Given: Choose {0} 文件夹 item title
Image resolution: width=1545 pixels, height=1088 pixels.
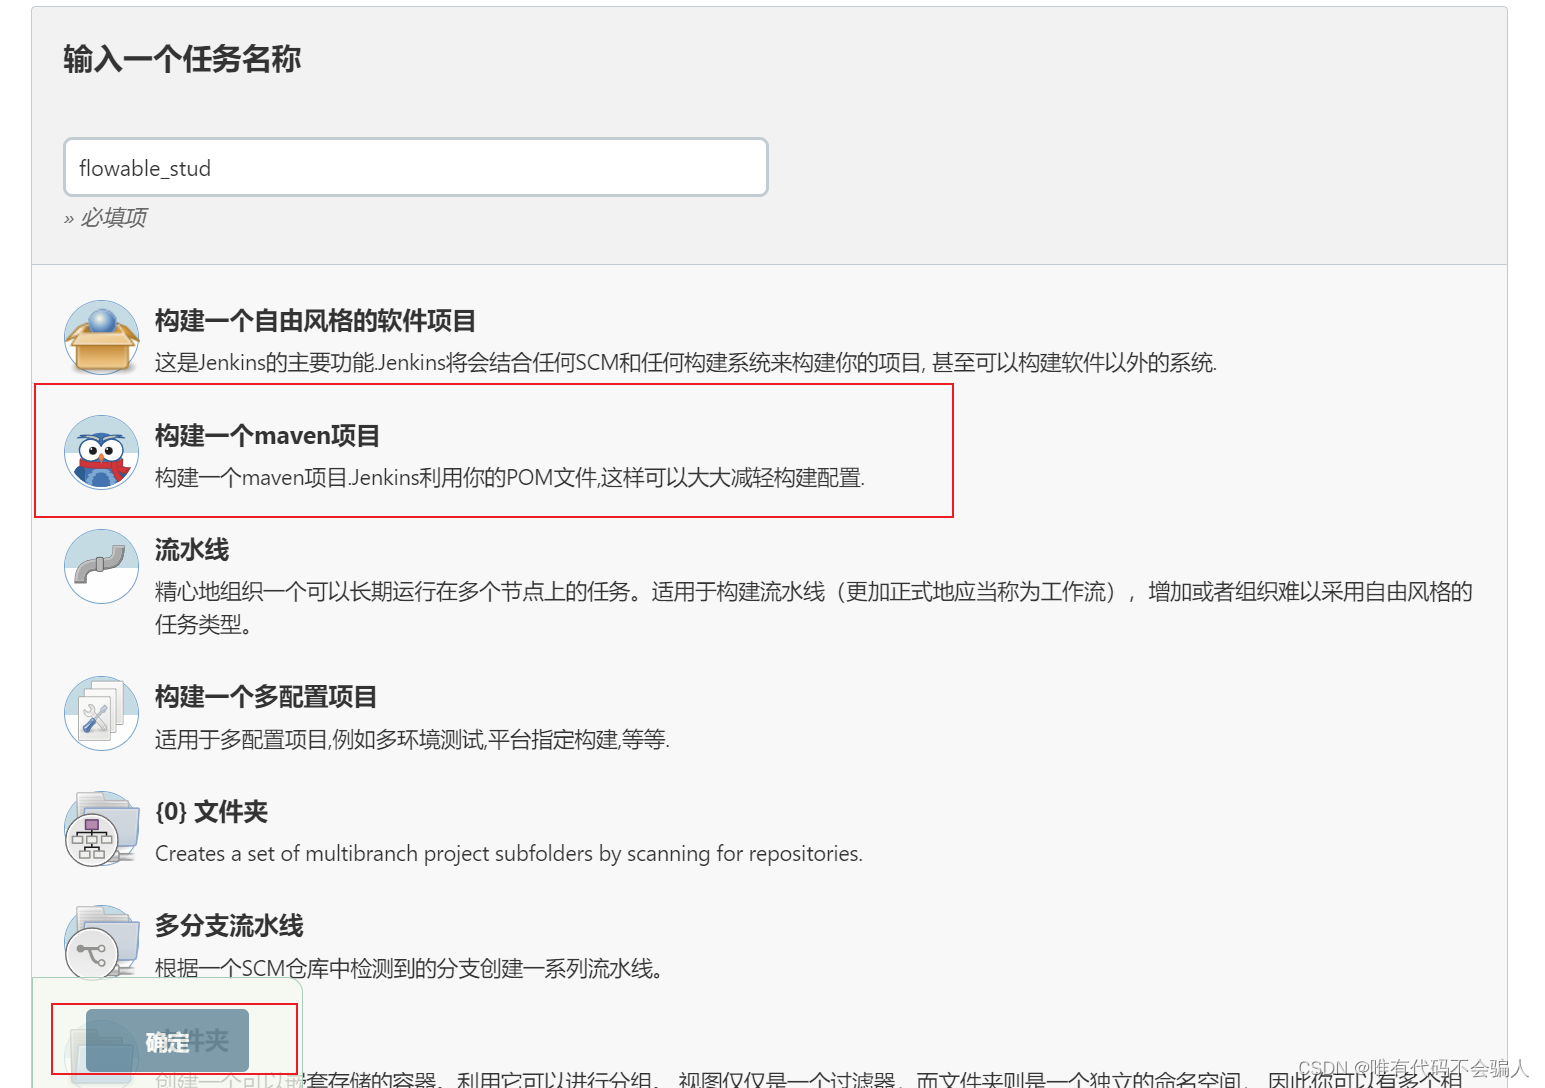Looking at the screenshot, I should pos(212,812).
